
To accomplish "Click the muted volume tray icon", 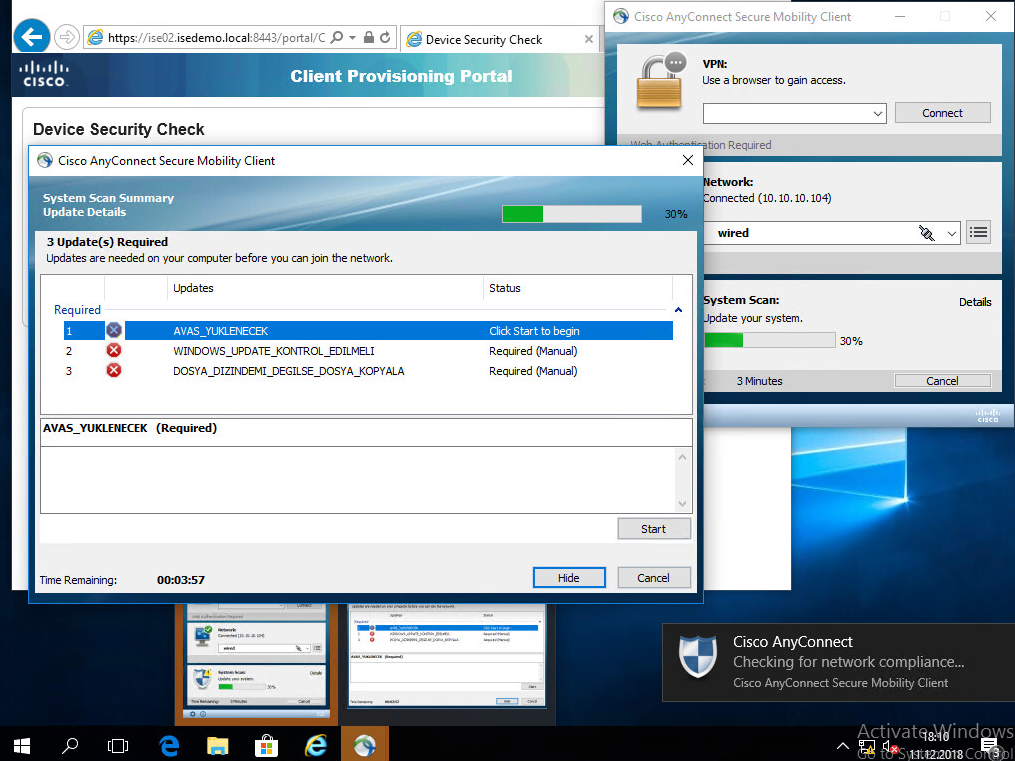I will click(890, 747).
